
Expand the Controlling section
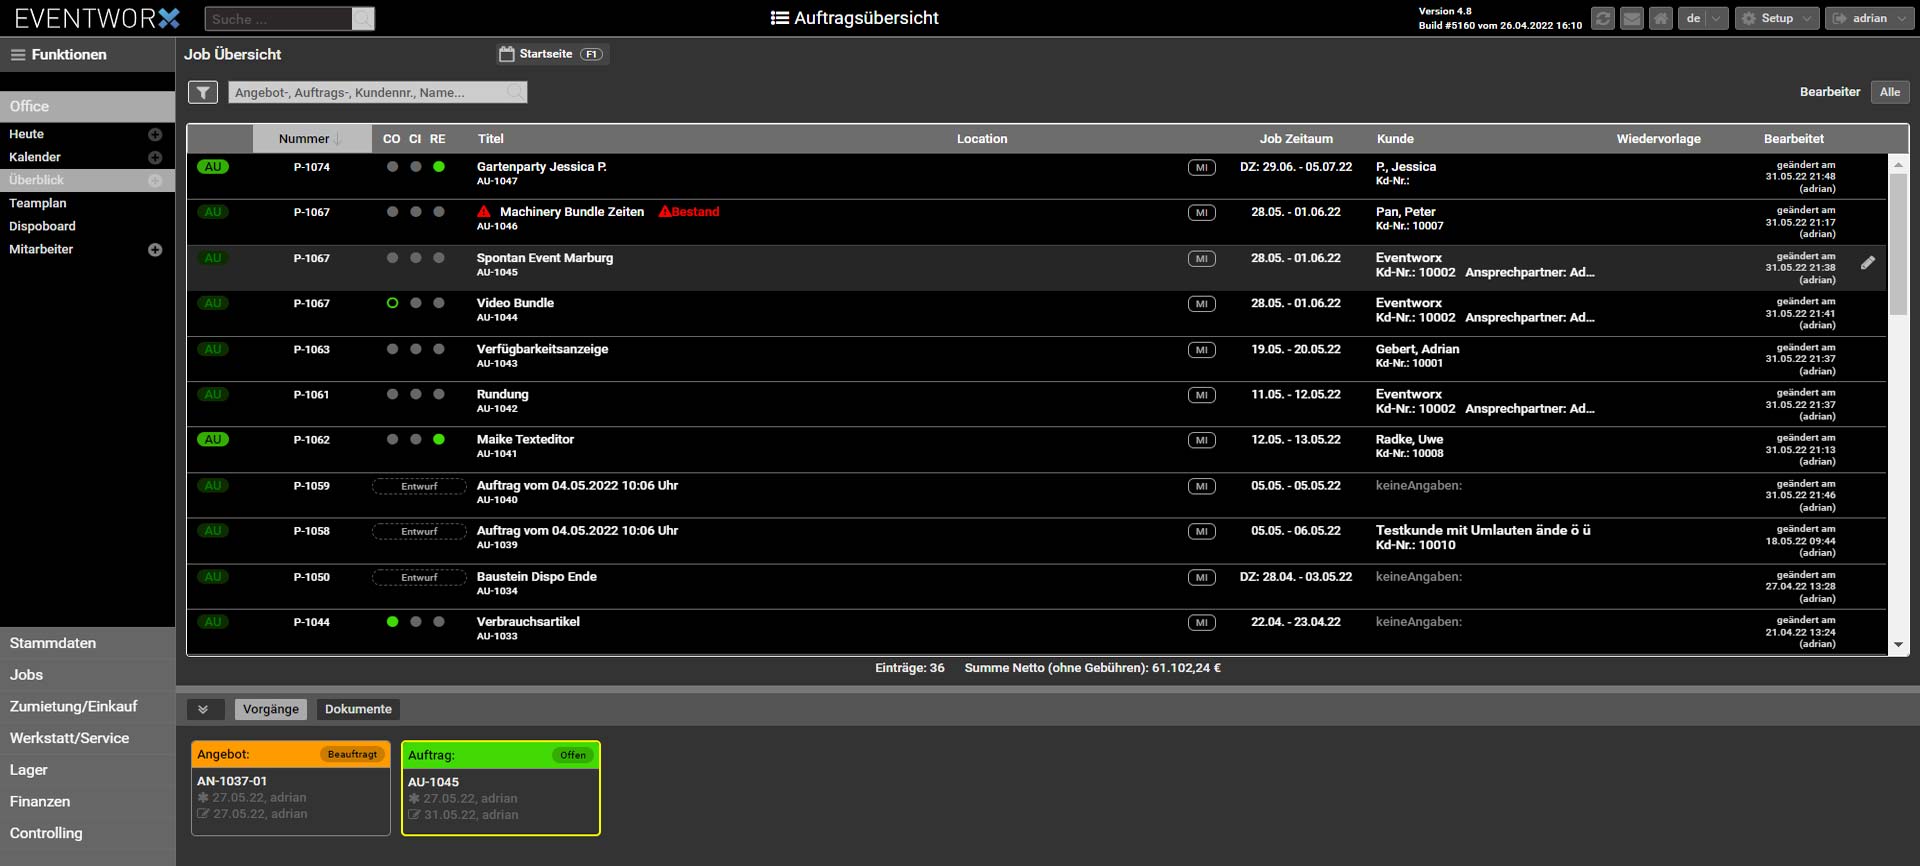[x=87, y=833]
